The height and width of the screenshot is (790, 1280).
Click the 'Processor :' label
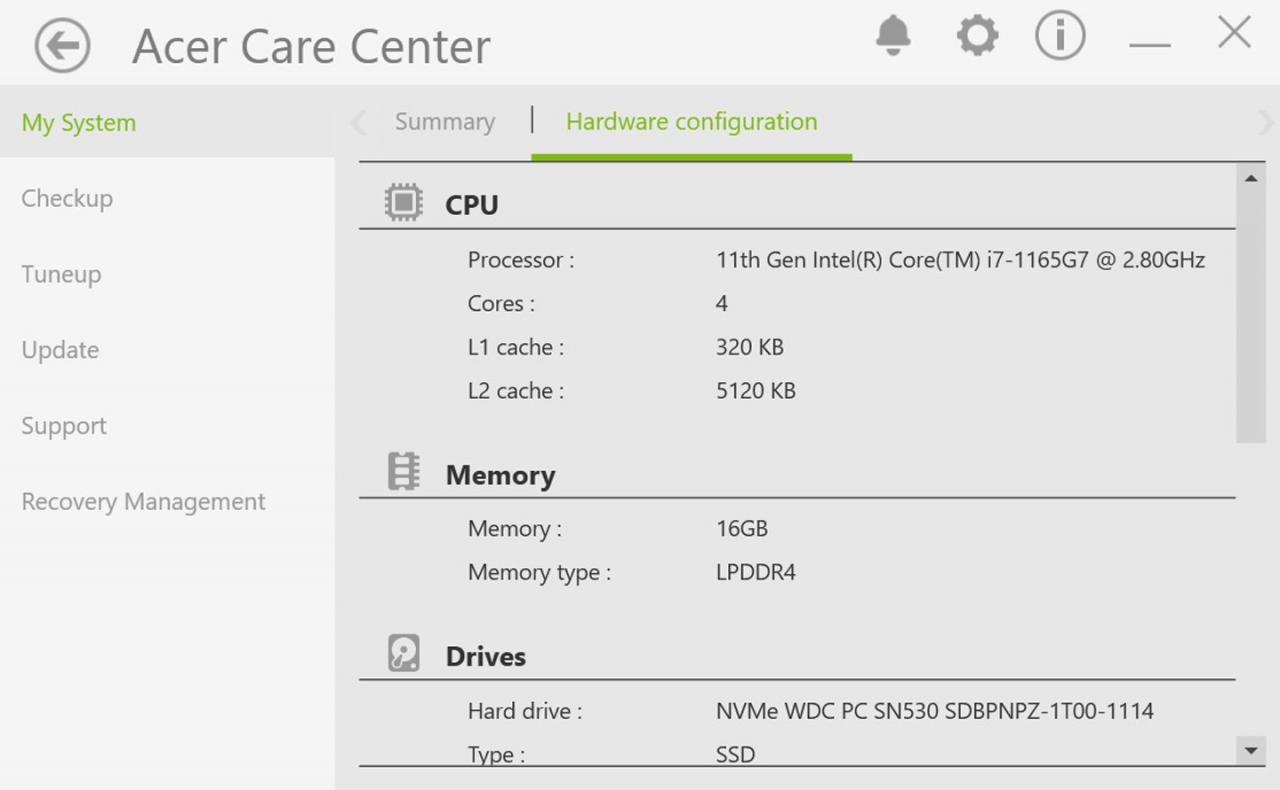521,260
